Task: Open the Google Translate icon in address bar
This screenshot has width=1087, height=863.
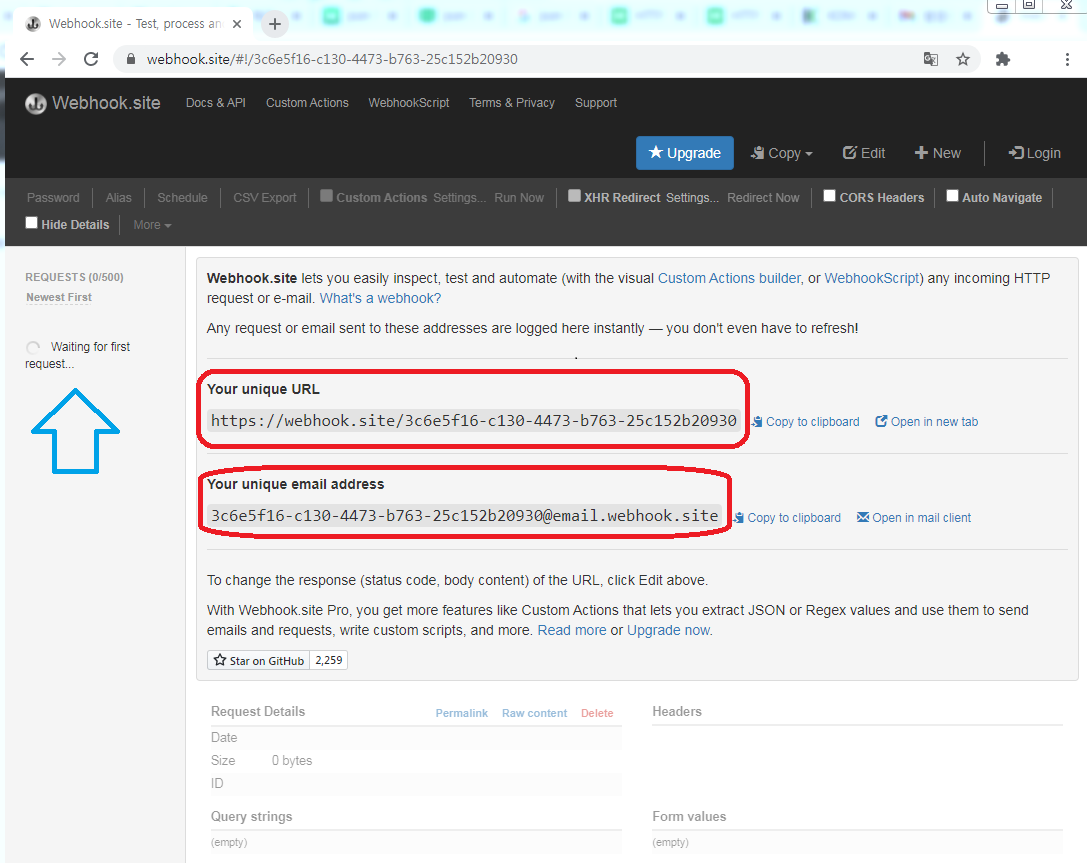Action: point(931,60)
